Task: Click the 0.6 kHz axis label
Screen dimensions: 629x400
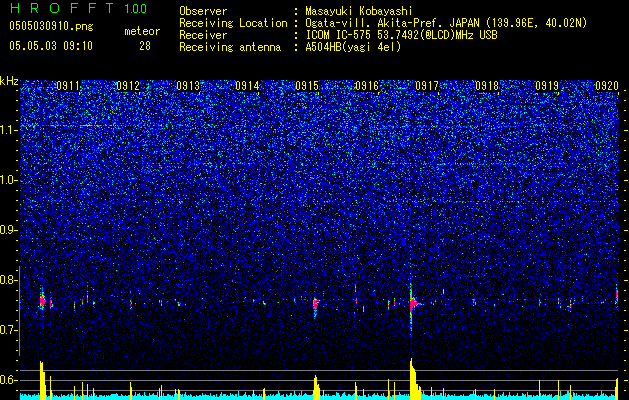Action: tap(9, 380)
